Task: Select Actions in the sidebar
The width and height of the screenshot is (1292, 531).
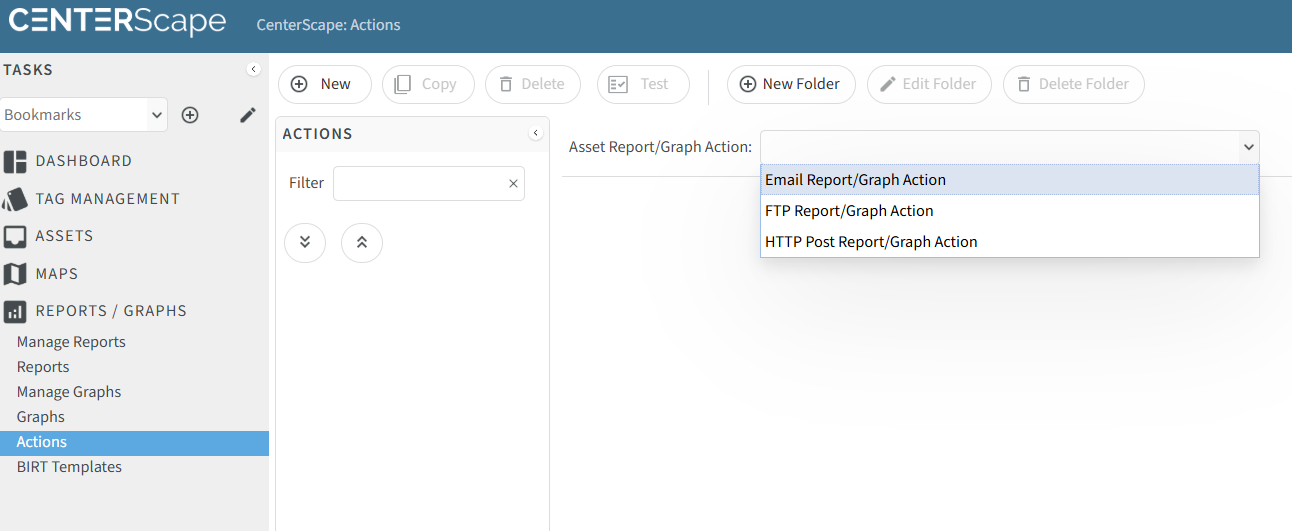Action: [134, 442]
